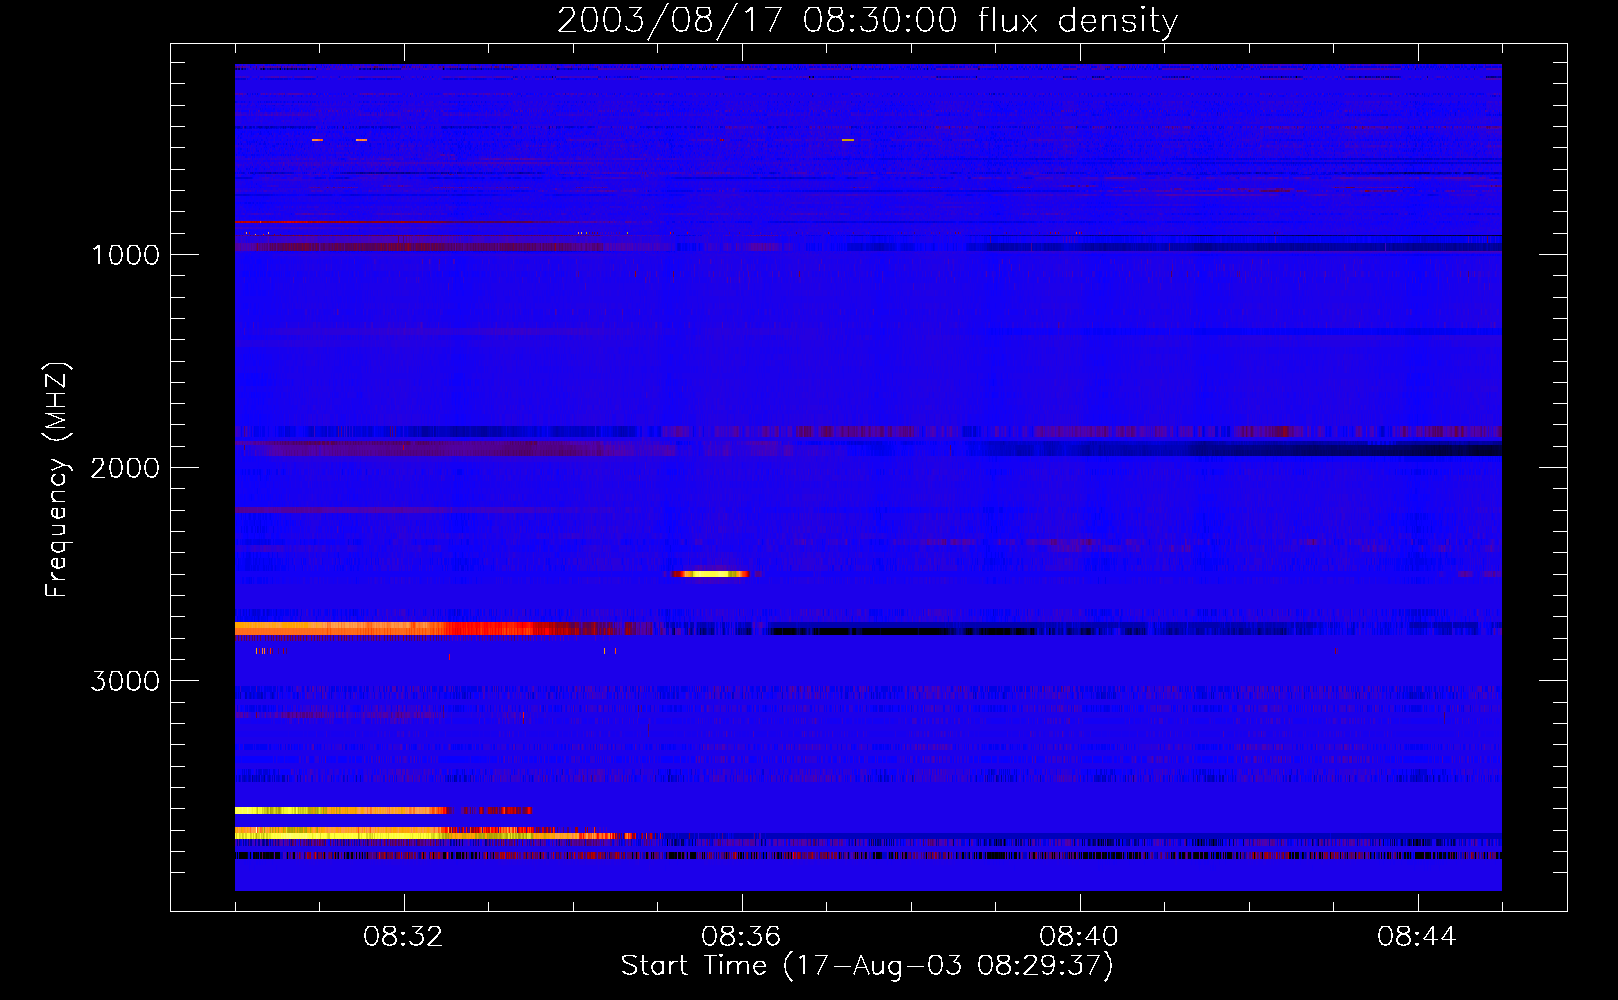
Task: Click the 'Start Time (17-Aug-03 08:29:37)' label
Action: point(867,966)
